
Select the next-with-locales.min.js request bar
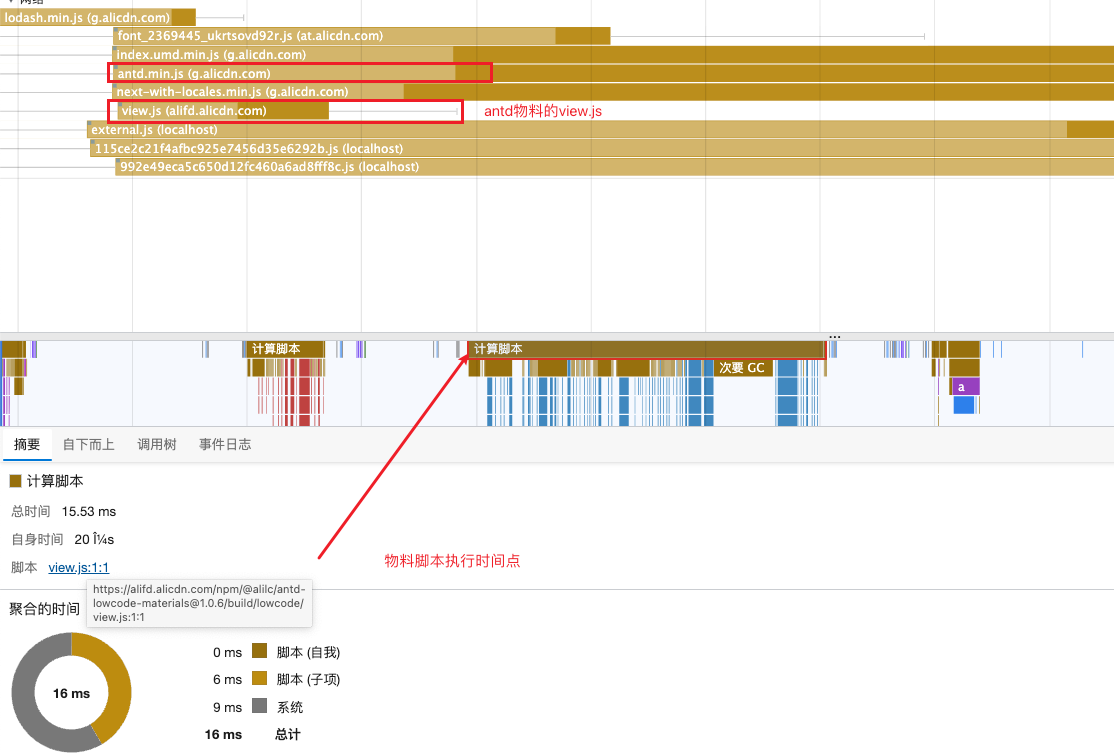250,91
